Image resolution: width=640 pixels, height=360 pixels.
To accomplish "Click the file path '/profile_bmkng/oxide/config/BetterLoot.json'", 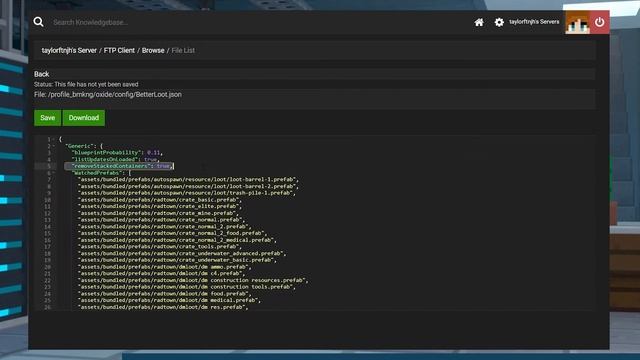I will click(x=115, y=95).
